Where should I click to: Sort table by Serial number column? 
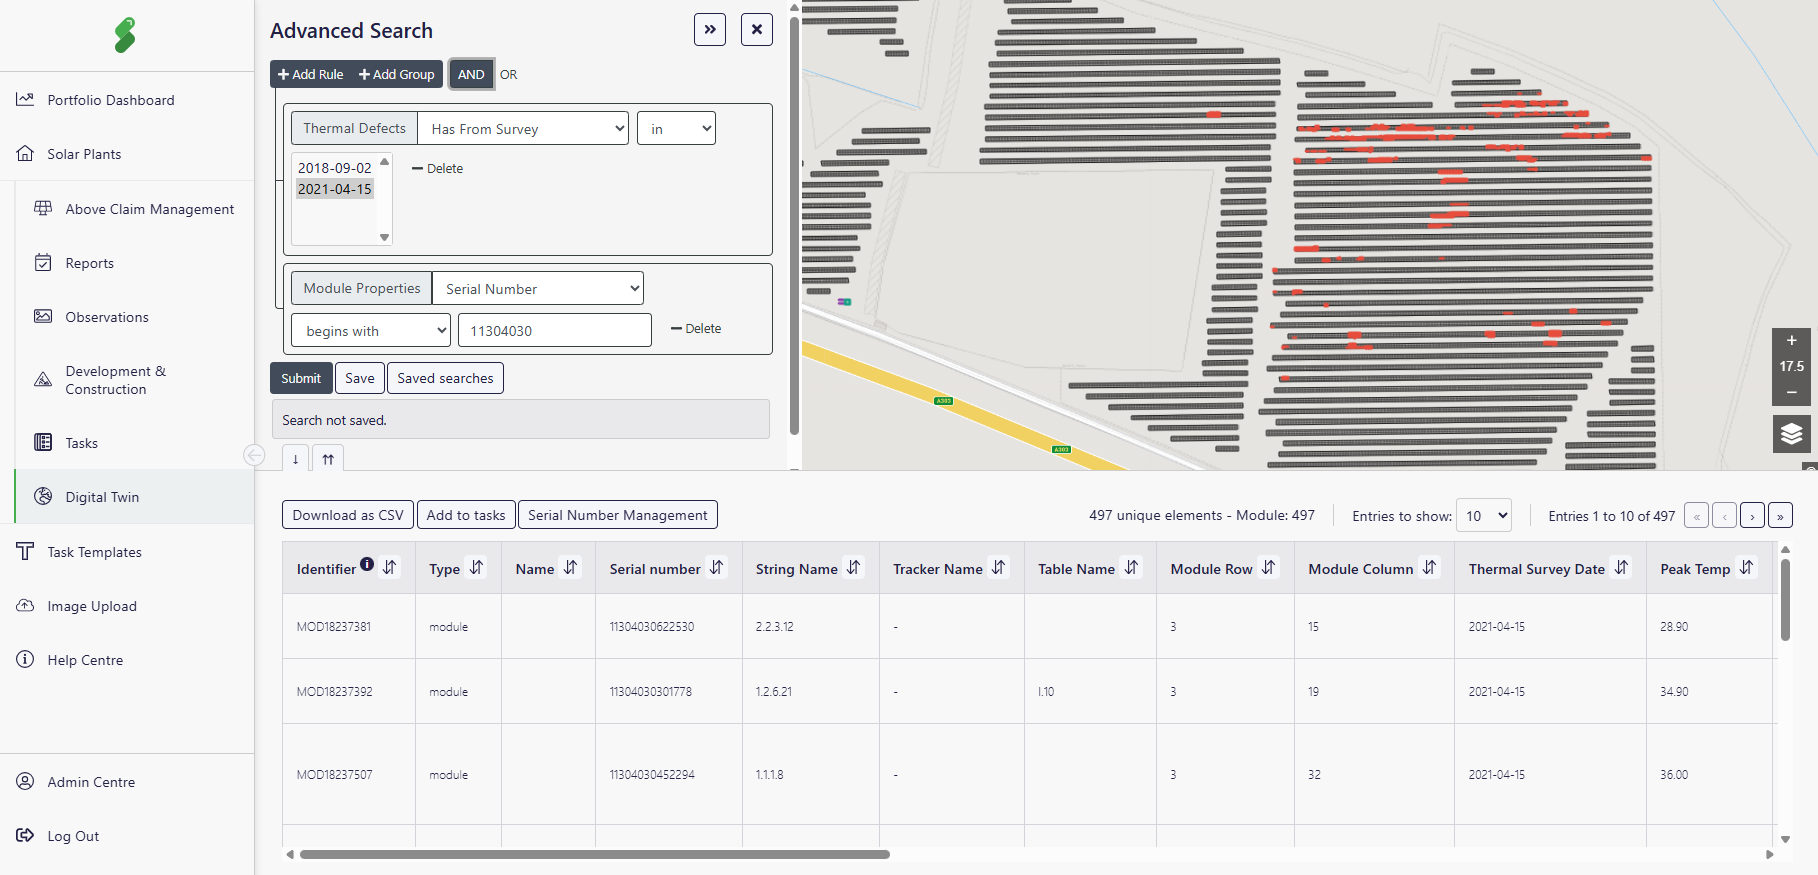(x=717, y=568)
